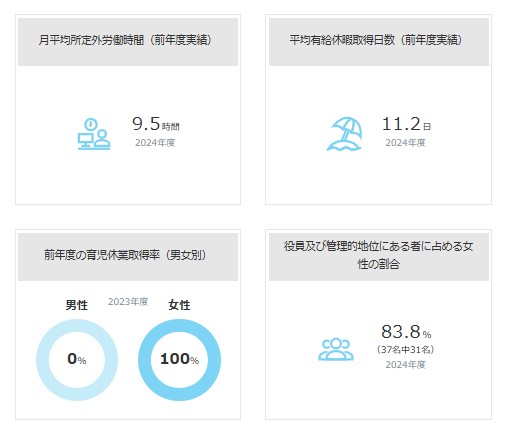This screenshot has width=513, height=427.
Task: Click the 2023年度 label
Action: (128, 302)
